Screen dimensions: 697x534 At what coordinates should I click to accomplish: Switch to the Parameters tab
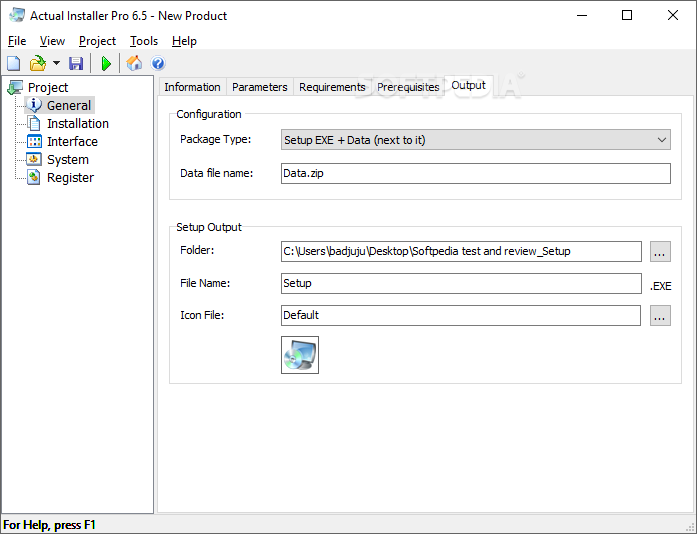(260, 87)
